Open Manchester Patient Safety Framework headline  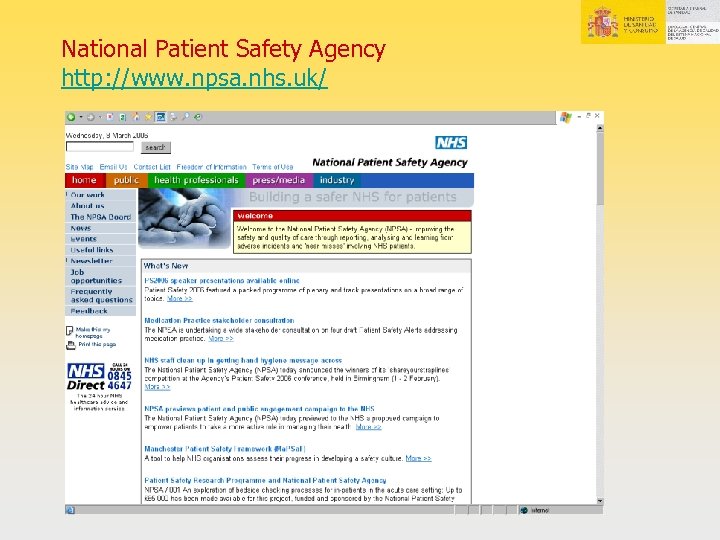pos(225,449)
